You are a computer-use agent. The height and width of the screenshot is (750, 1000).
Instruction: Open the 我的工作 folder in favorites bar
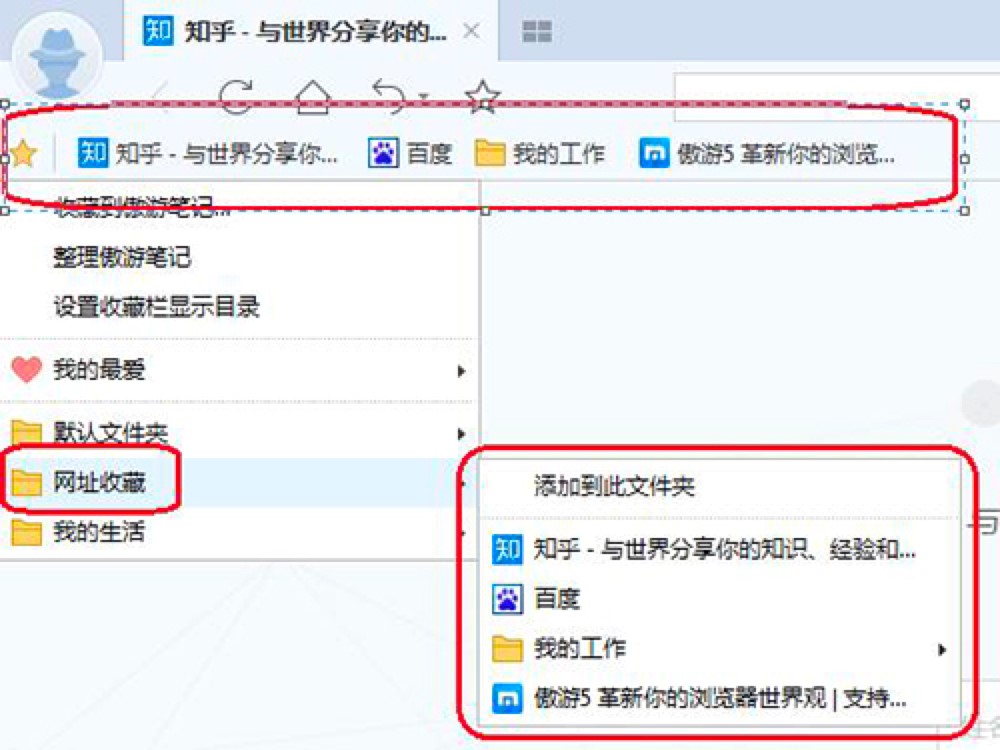[540, 153]
